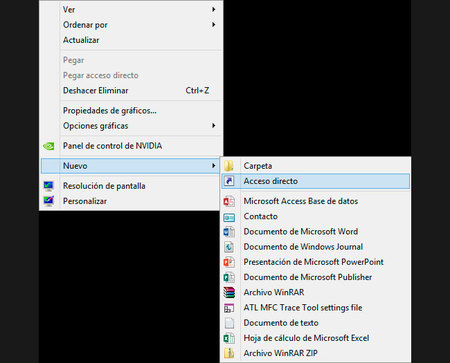This screenshot has width=450, height=363.
Task: Create Documento de Microsoft Word
Action: [x=315, y=232]
